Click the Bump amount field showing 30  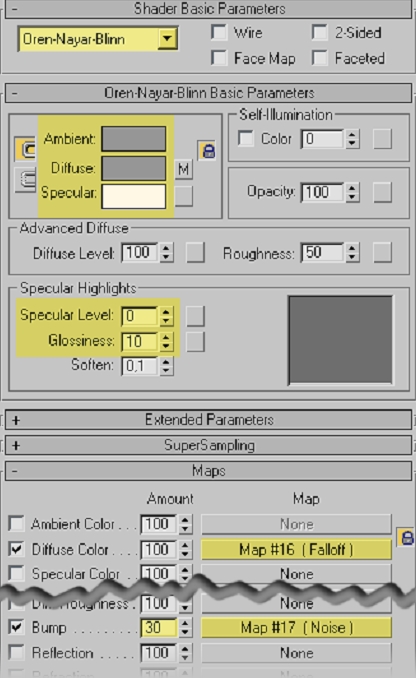[158, 627]
